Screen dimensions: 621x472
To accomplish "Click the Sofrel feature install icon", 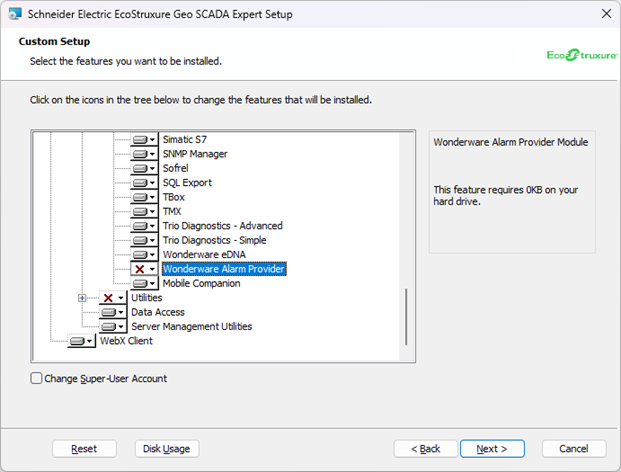I will coord(141,169).
